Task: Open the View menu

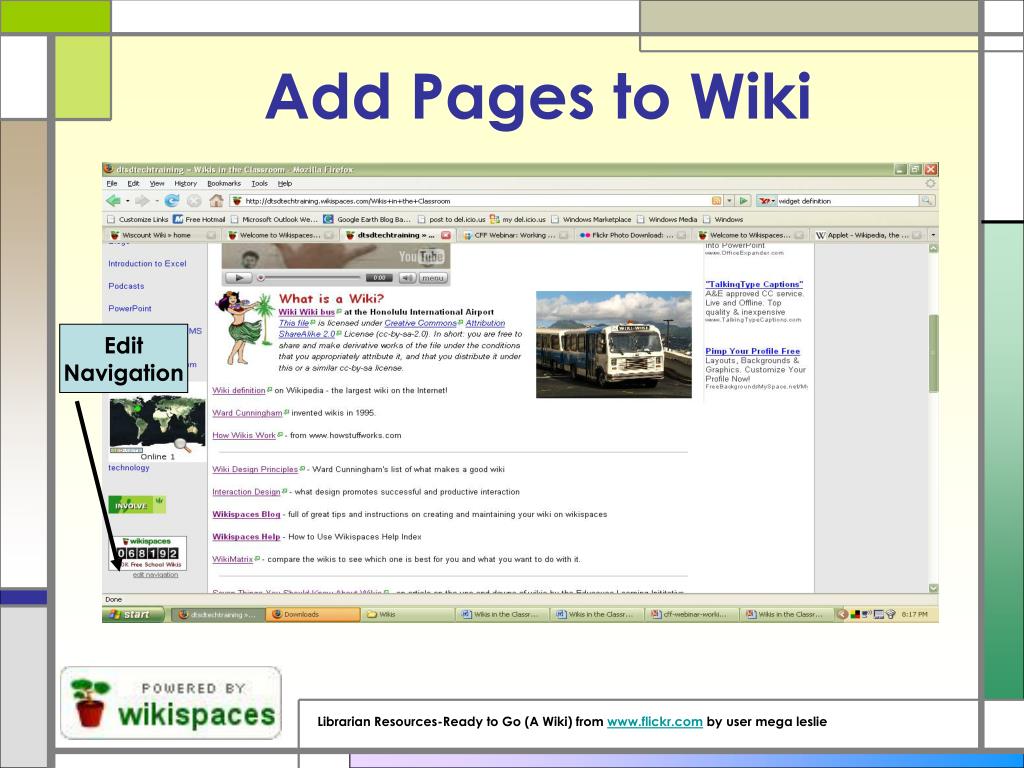Action: coord(157,184)
